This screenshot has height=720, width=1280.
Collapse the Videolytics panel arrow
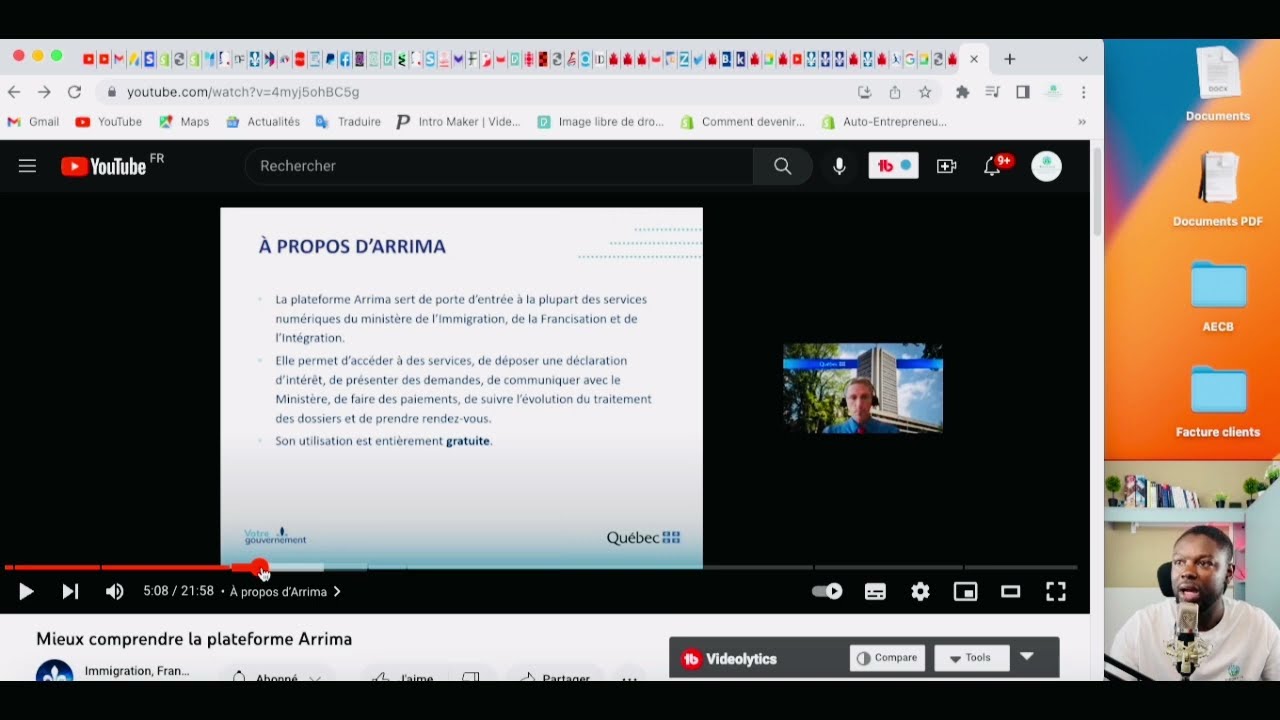1026,658
